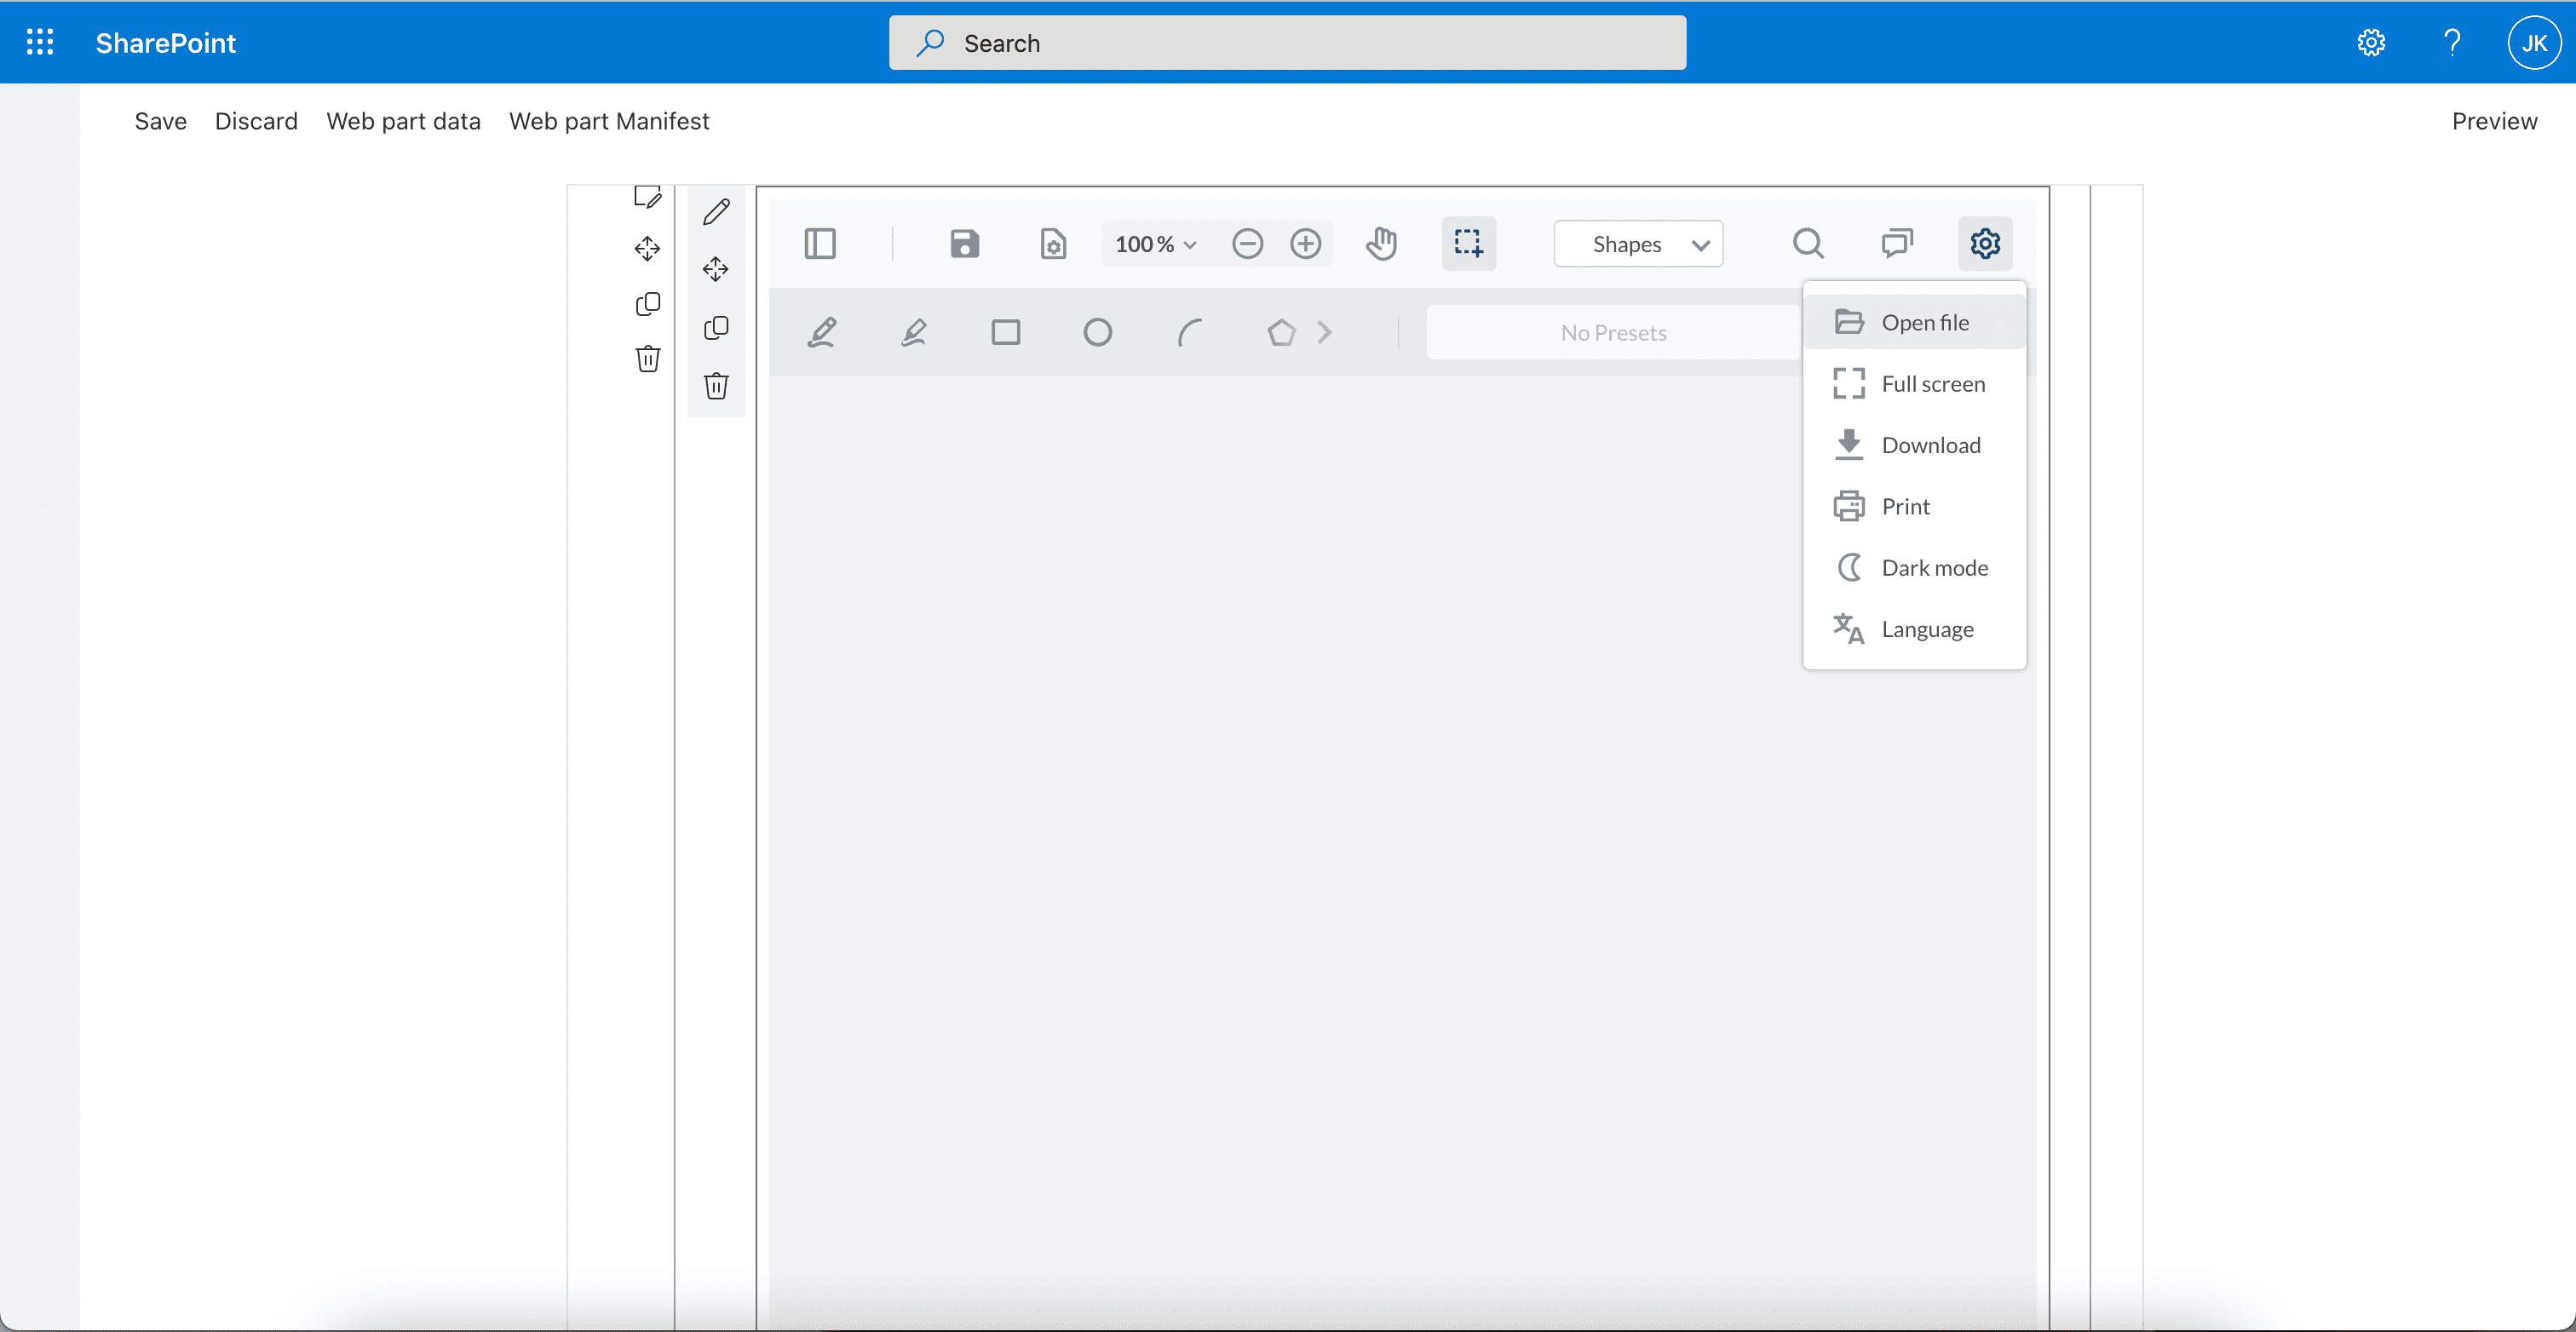Click the zoom out minus icon

click(1247, 244)
